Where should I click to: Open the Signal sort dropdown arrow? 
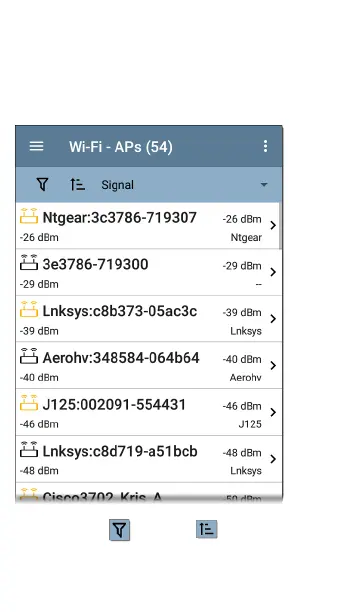264,185
